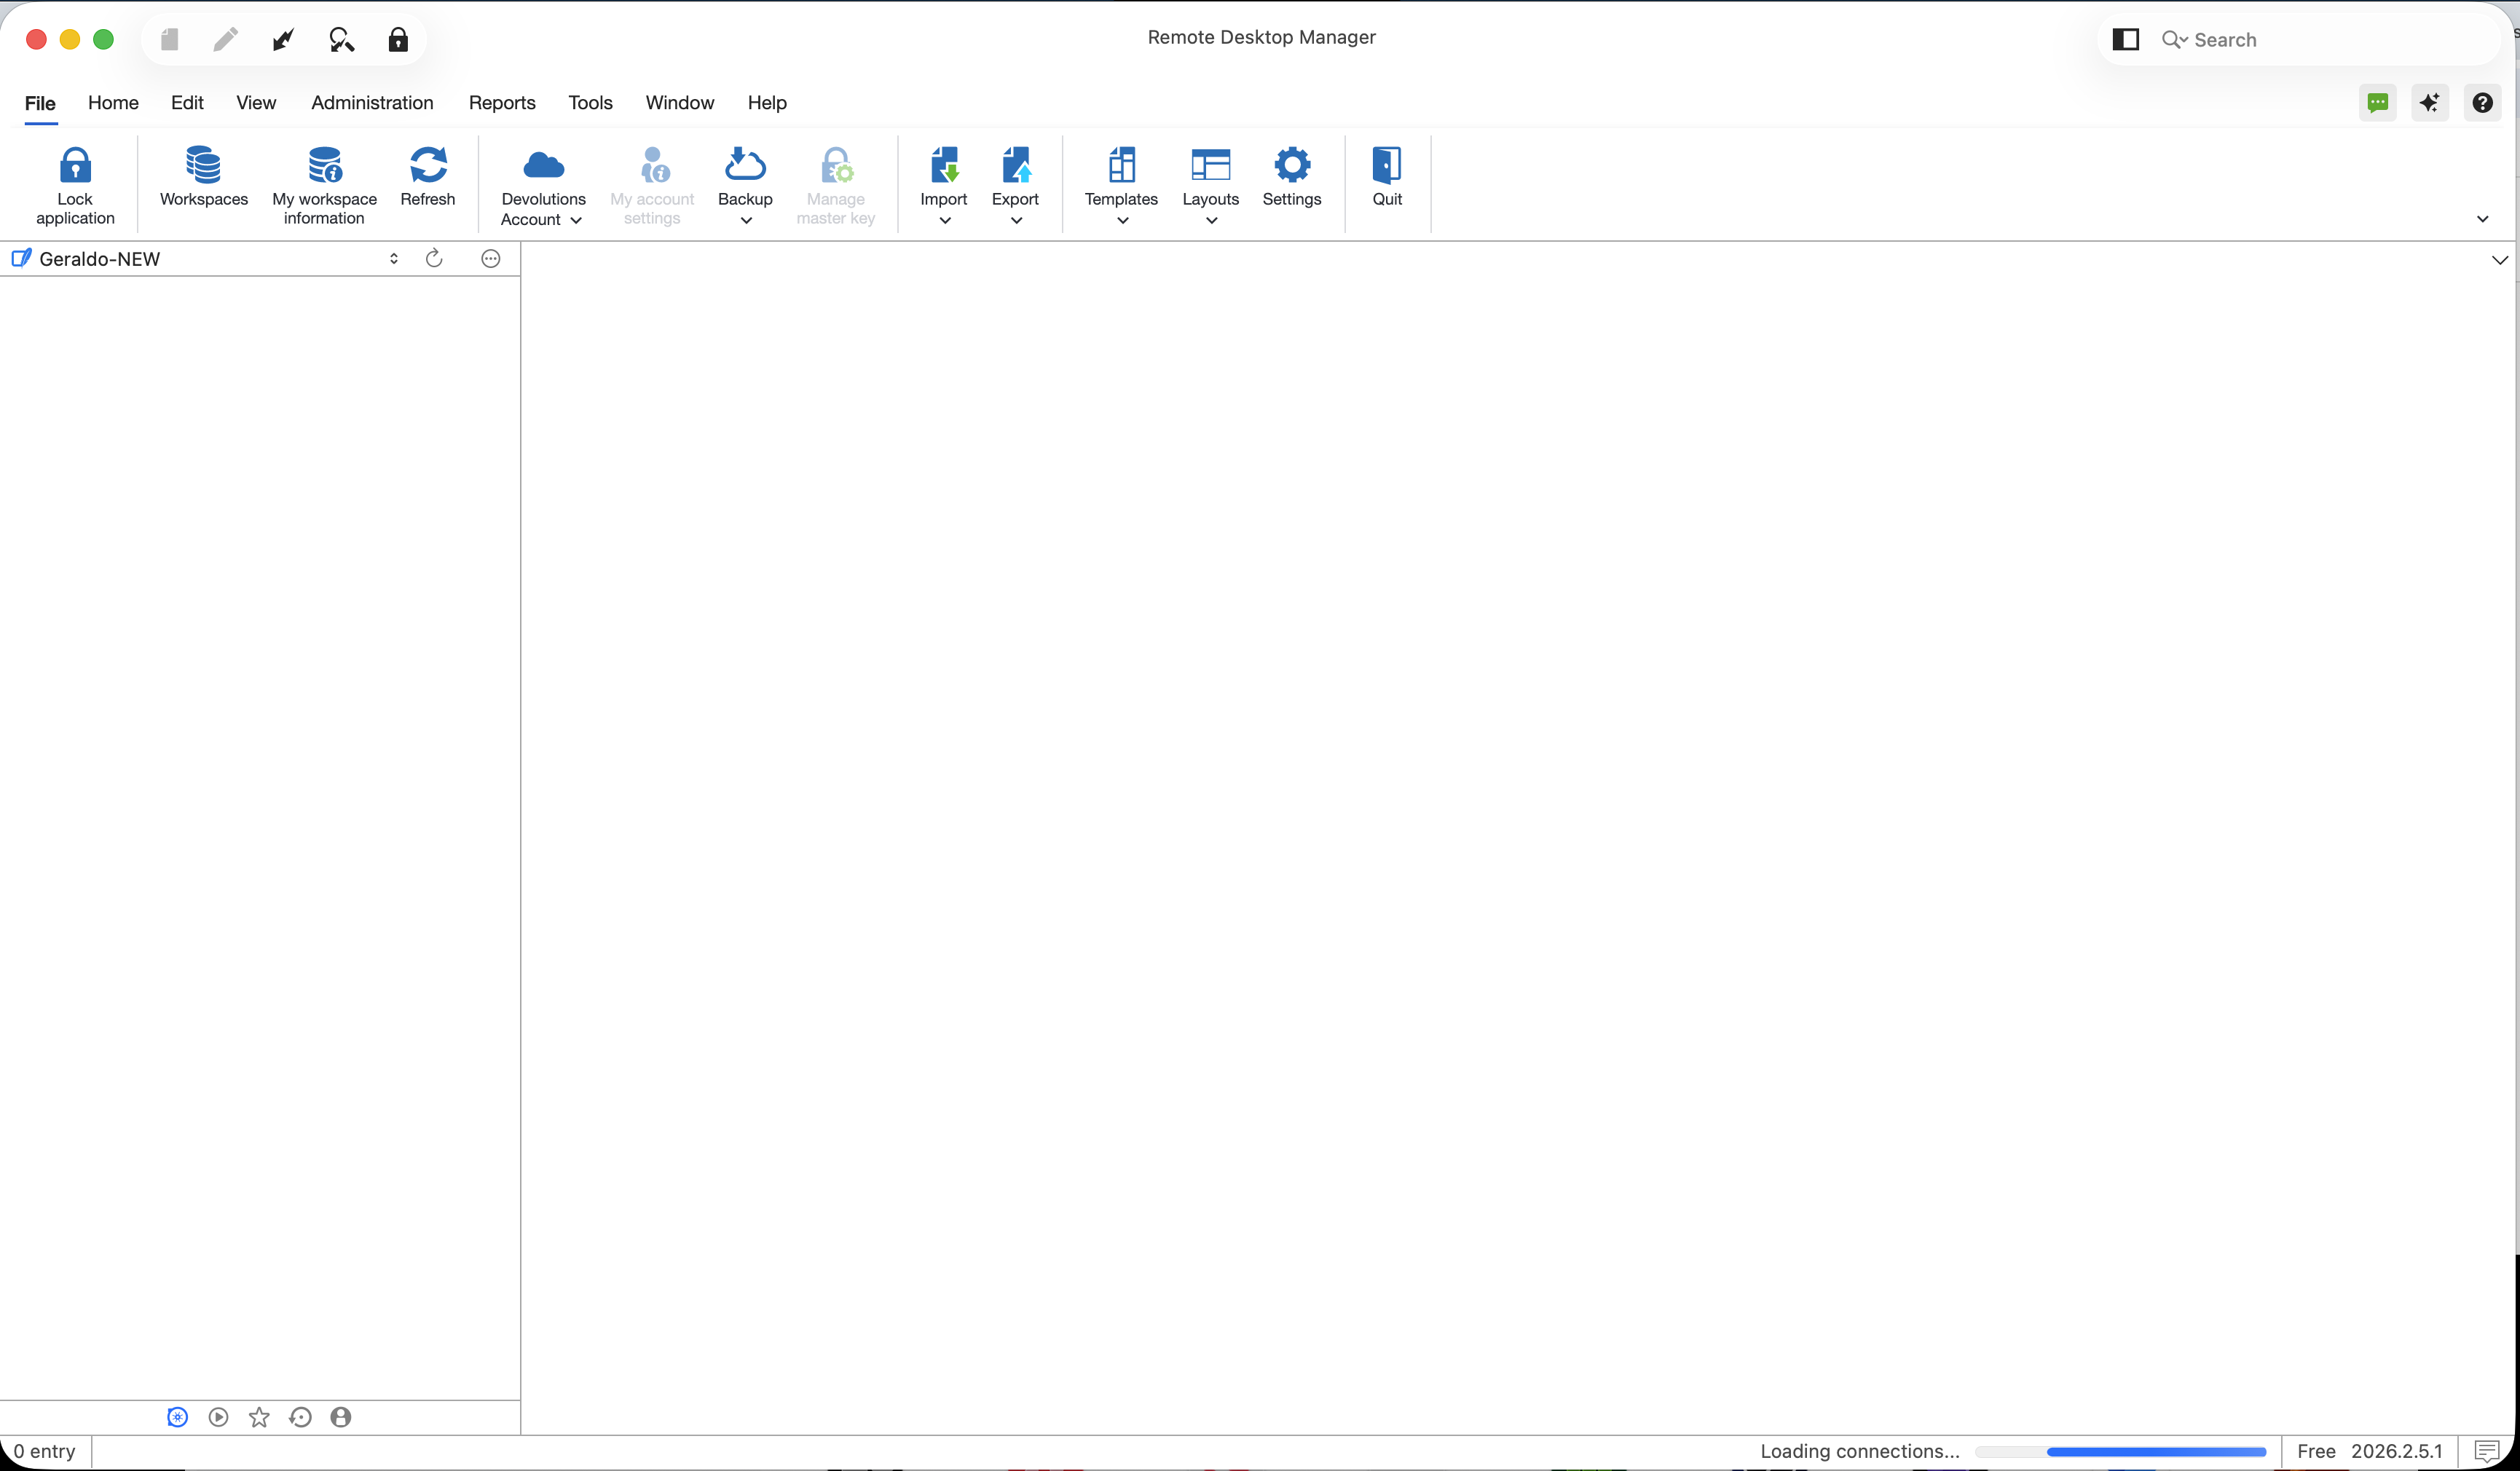The image size is (2520, 1471).
Task: Click the Quit door icon
Action: coord(1387,177)
